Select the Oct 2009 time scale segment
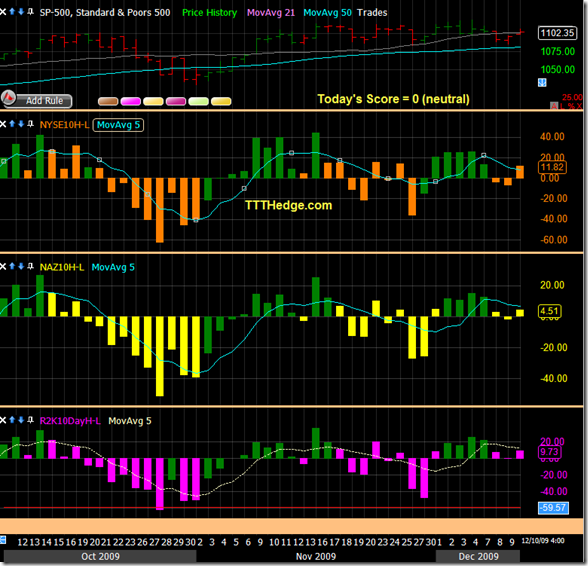Image resolution: width=588 pixels, height=566 pixels. [100, 556]
